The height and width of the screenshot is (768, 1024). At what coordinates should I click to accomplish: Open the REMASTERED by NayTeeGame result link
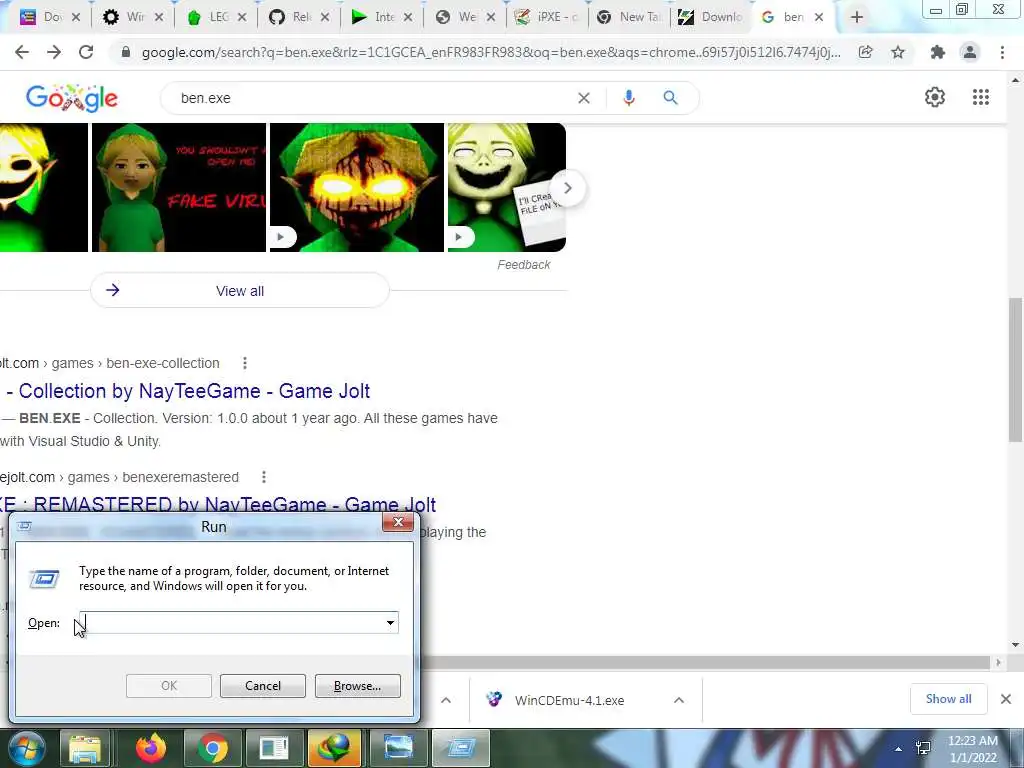(x=218, y=505)
